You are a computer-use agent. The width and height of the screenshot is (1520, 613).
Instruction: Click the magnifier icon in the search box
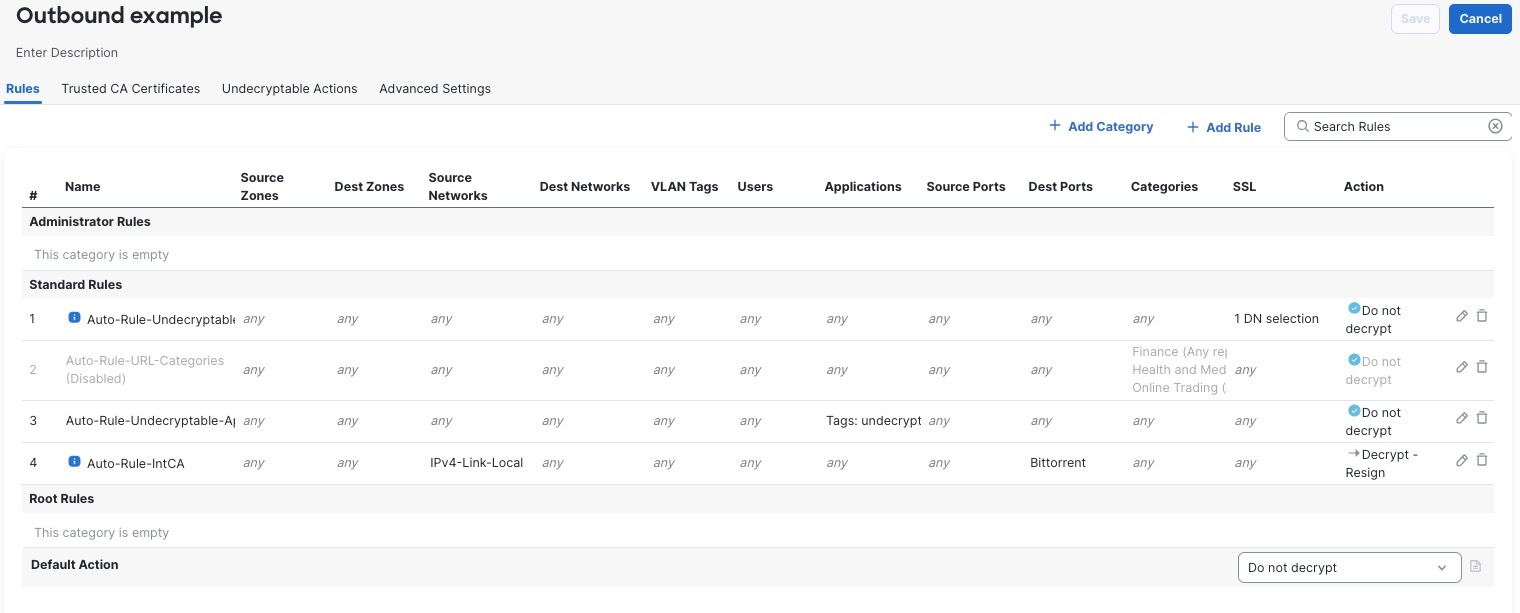[x=1303, y=126]
